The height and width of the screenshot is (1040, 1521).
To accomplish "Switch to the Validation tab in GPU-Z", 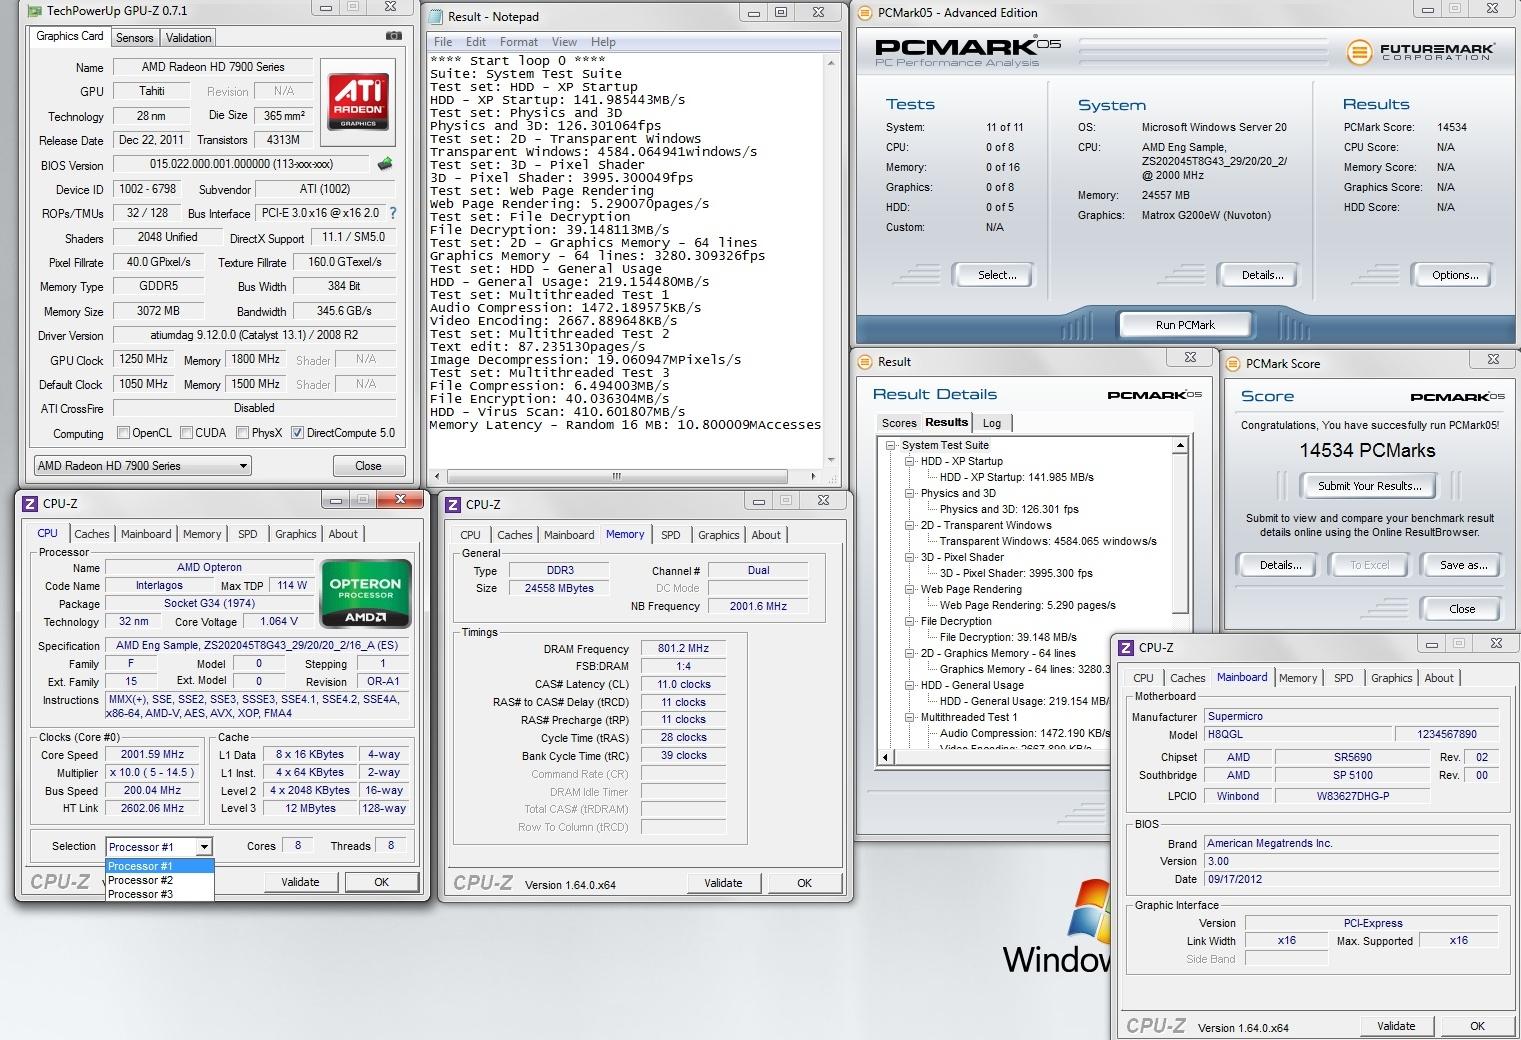I will [188, 38].
